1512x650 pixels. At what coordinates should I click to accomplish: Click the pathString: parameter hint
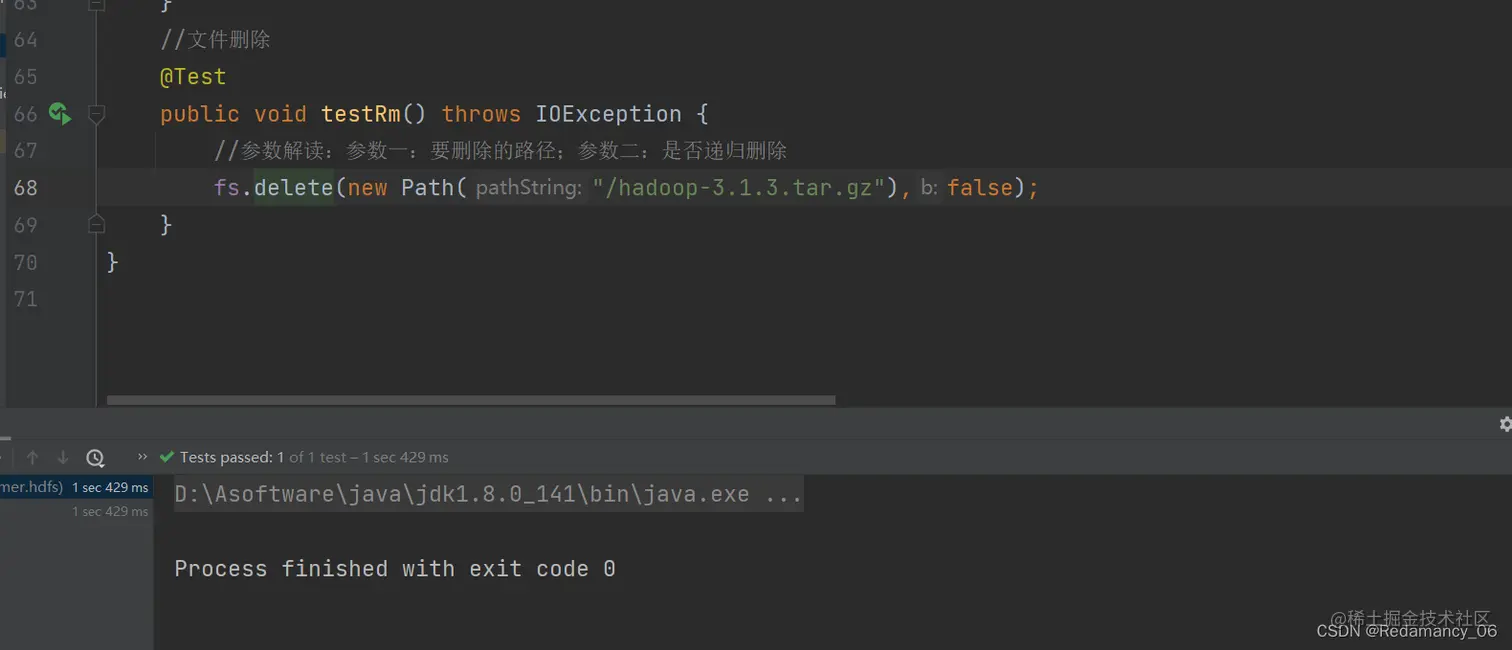click(527, 187)
